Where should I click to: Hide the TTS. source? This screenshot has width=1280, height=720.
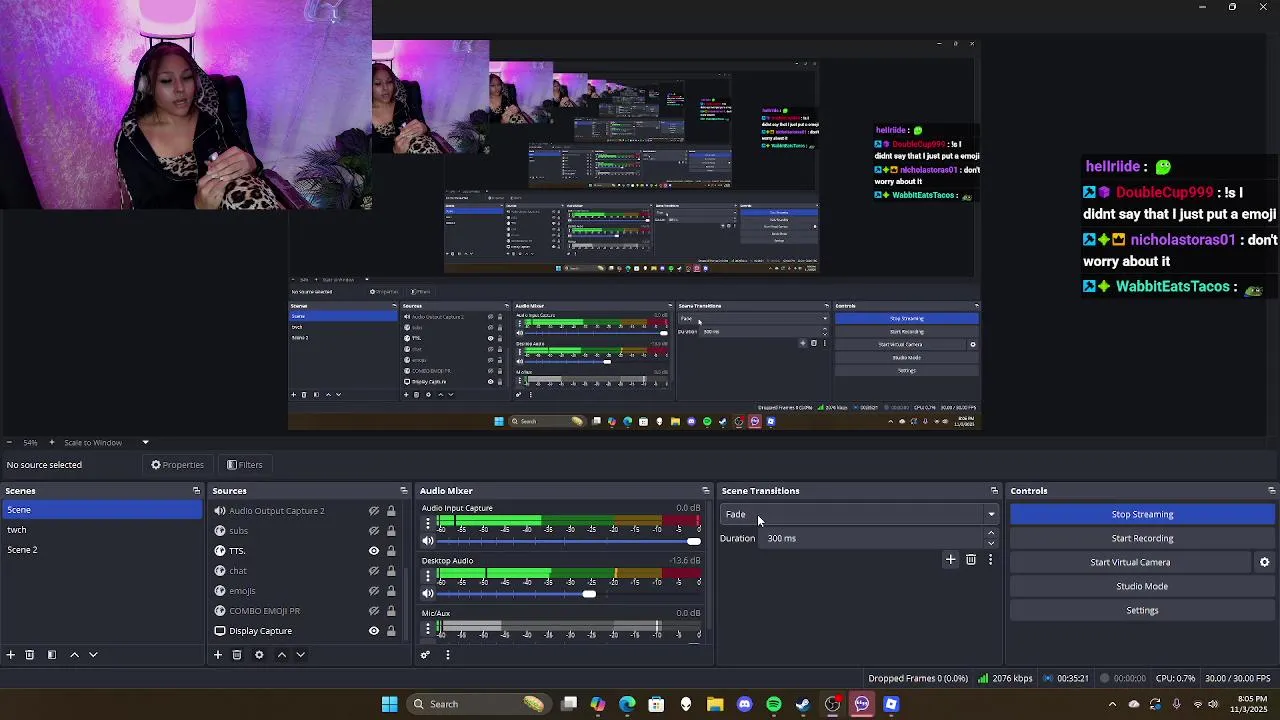[x=374, y=551]
